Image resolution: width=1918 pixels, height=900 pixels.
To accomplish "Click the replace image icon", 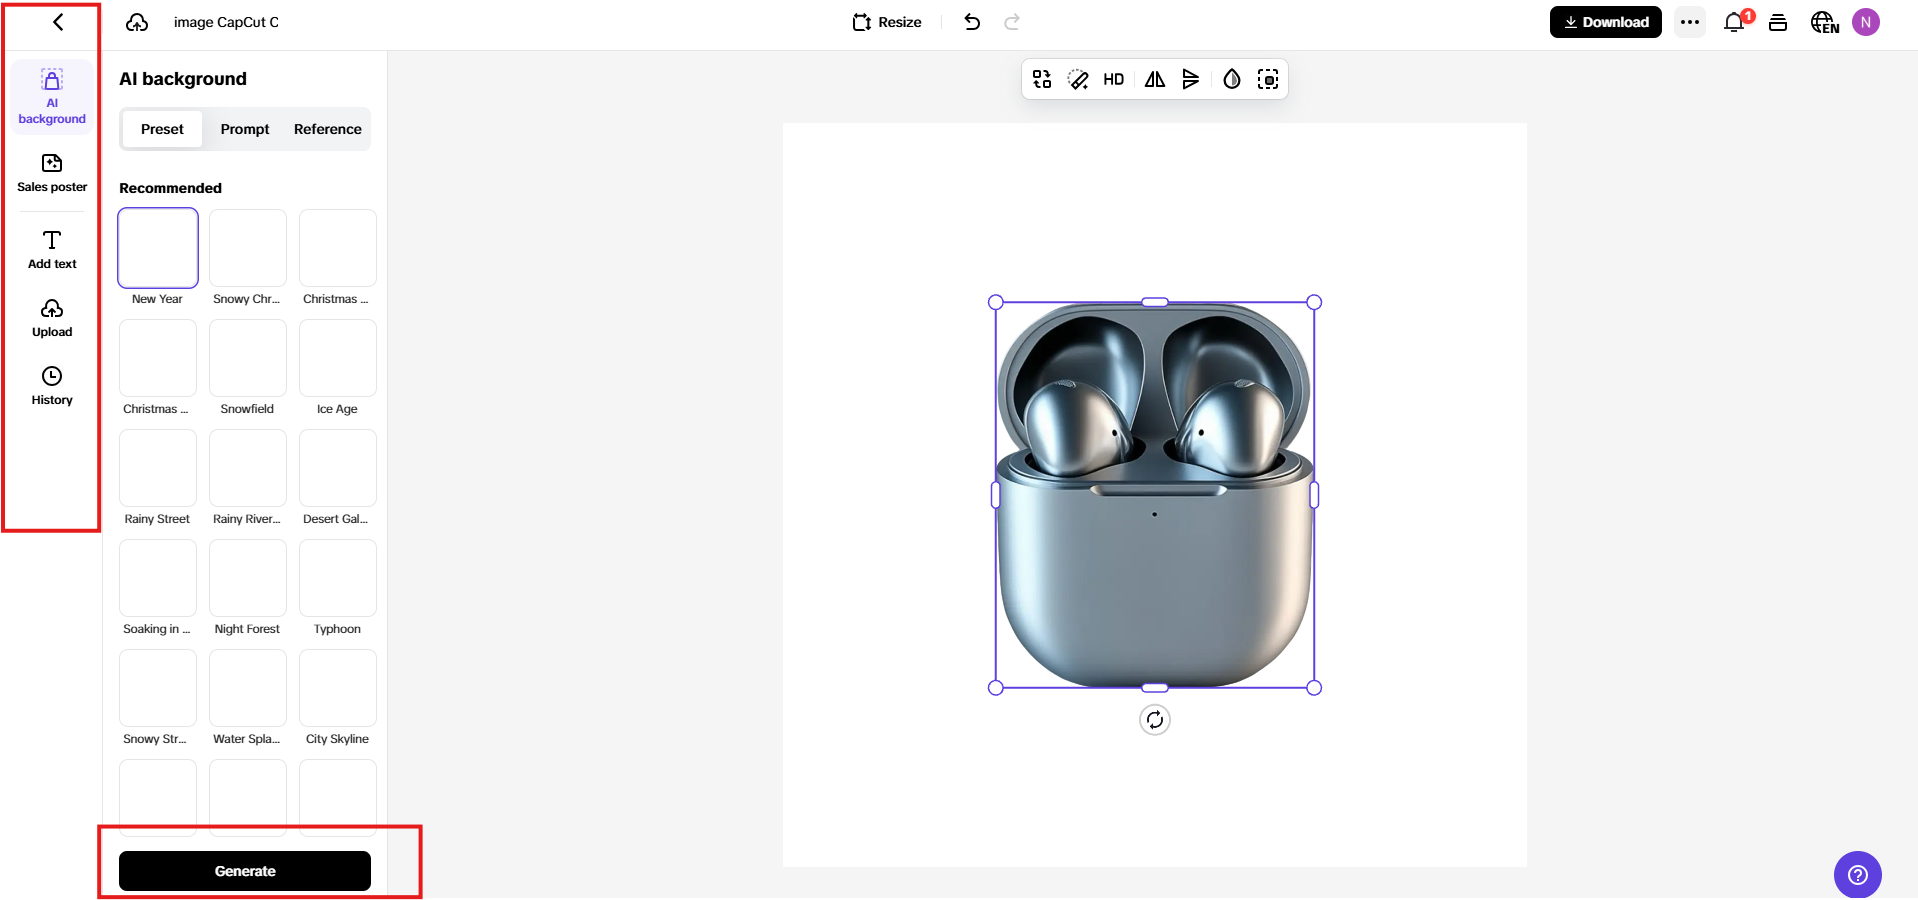I will tap(1042, 80).
